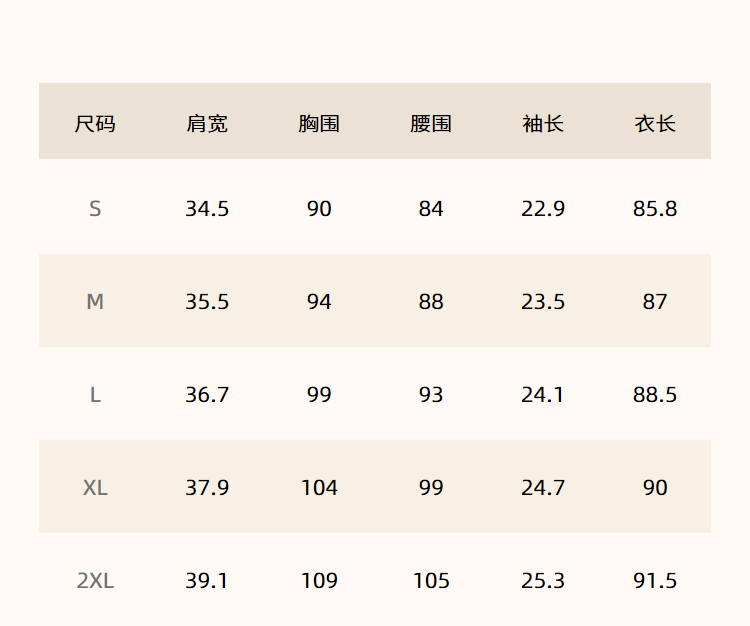Select the L size row label
The height and width of the screenshot is (626, 750).
pyautogui.click(x=95, y=395)
